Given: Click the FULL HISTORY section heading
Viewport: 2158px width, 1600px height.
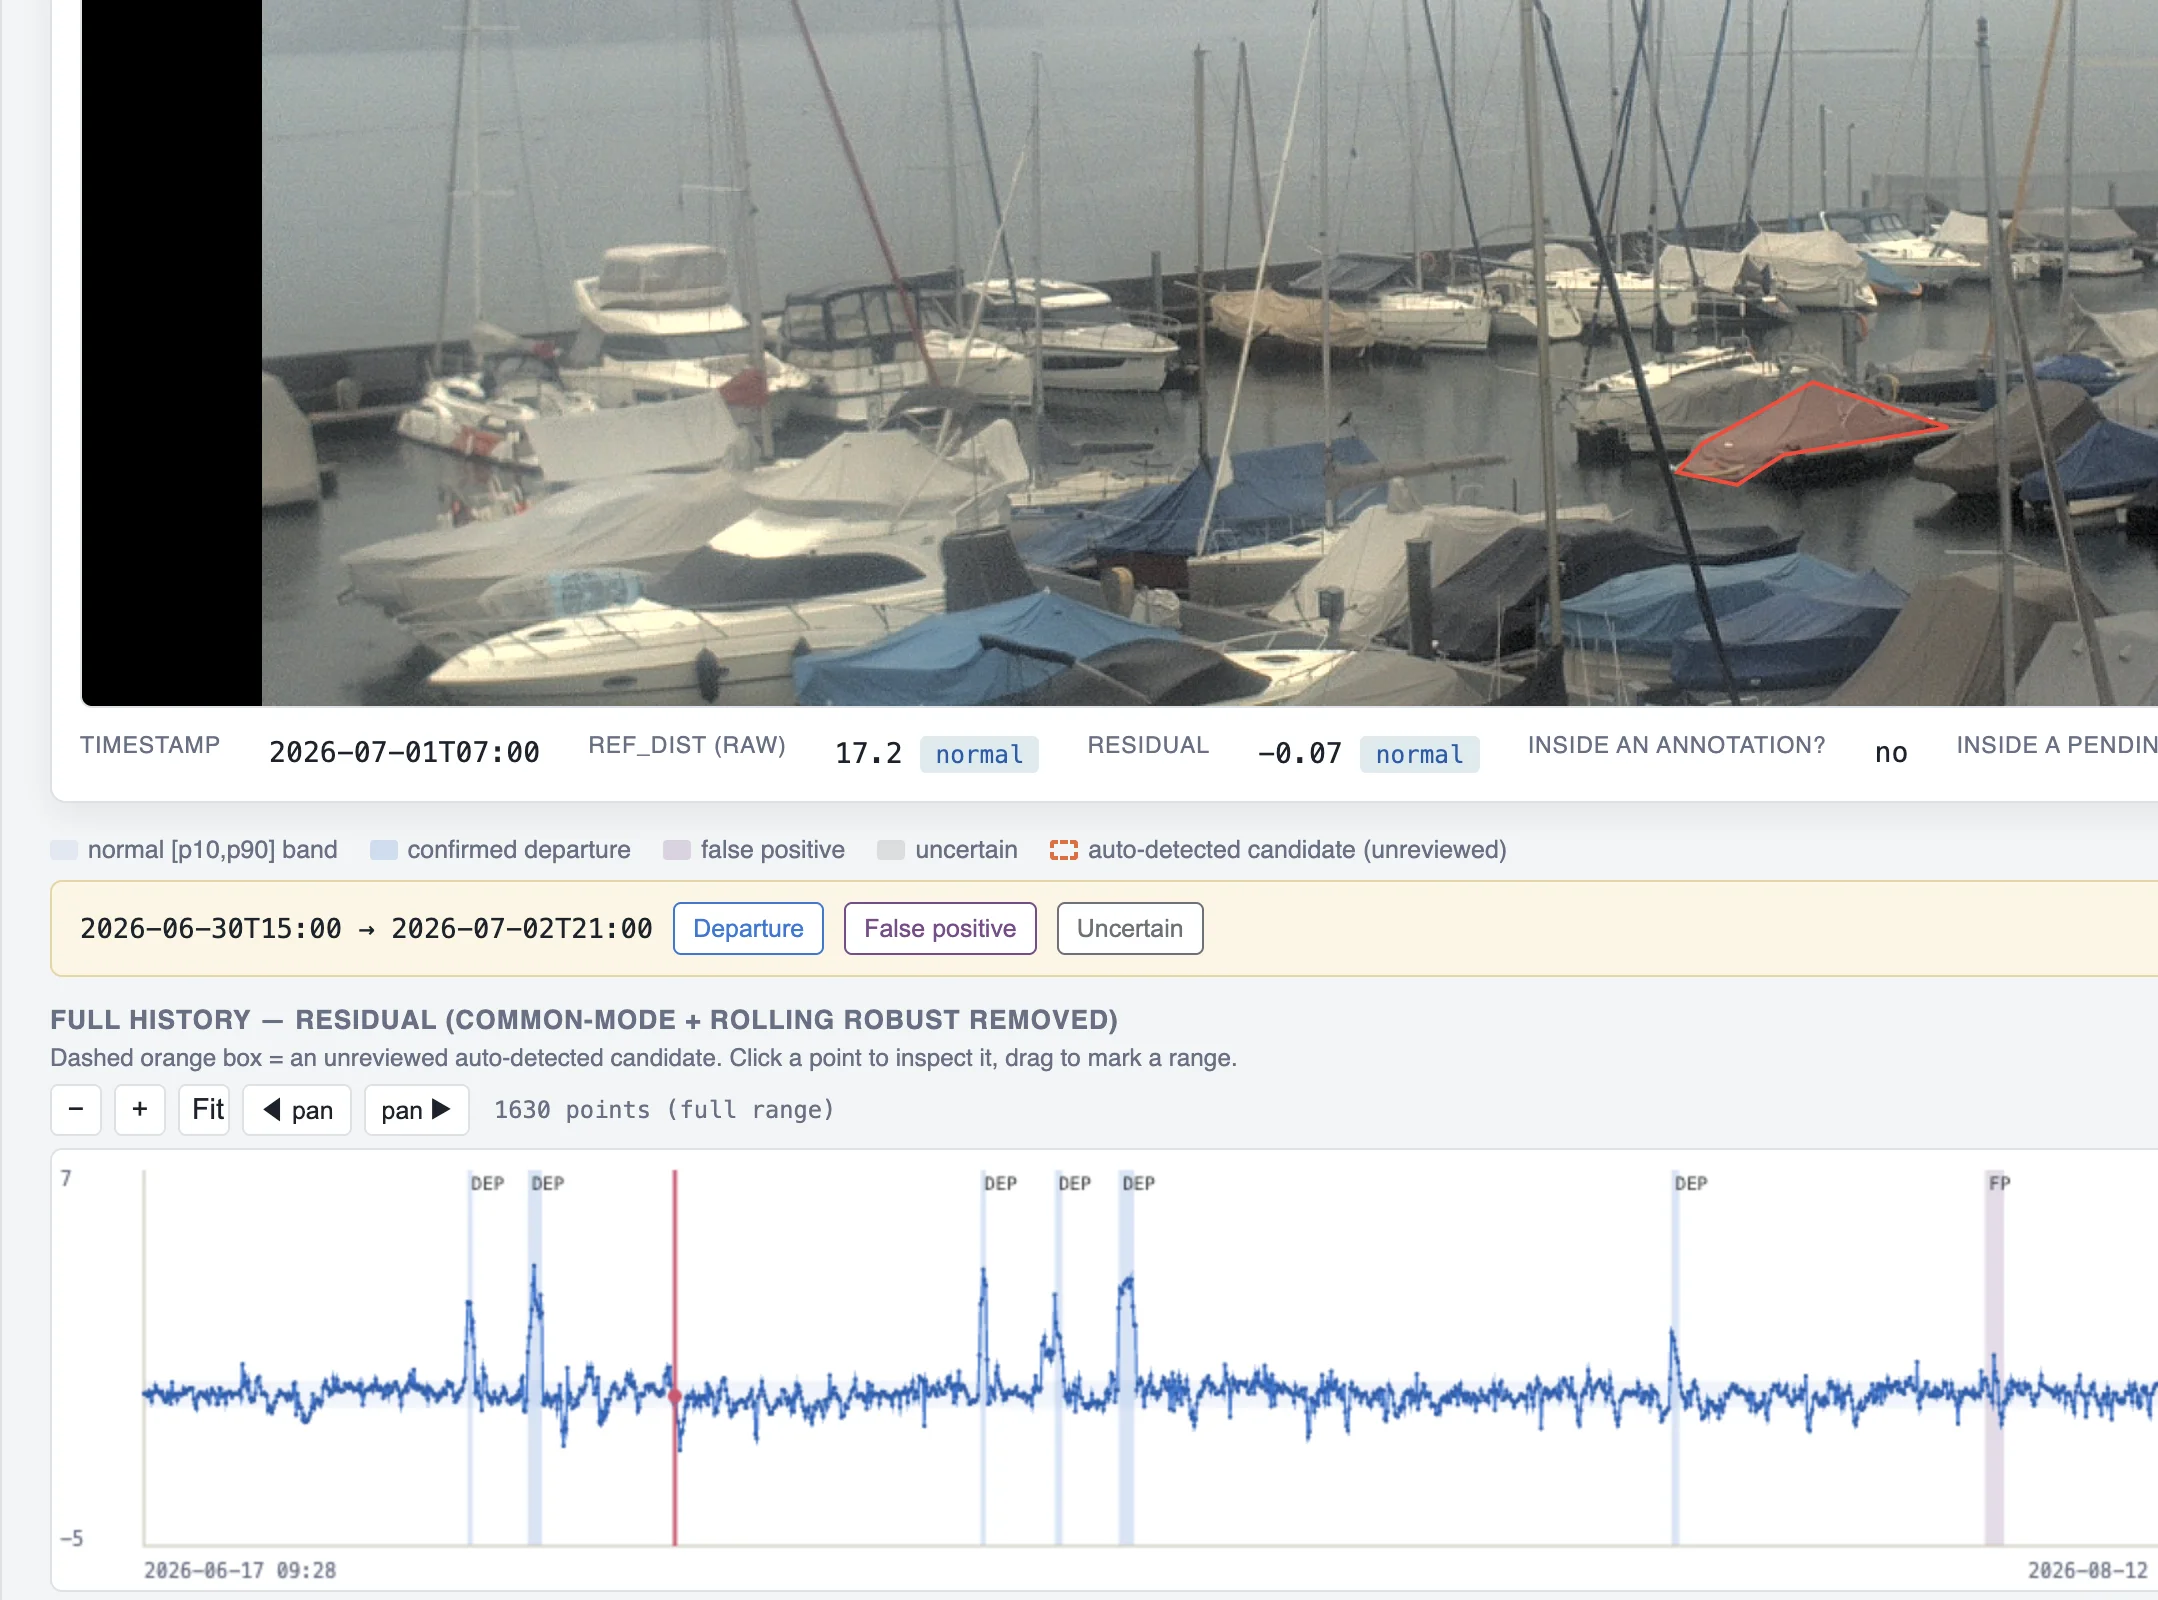Looking at the screenshot, I should pos(584,1019).
